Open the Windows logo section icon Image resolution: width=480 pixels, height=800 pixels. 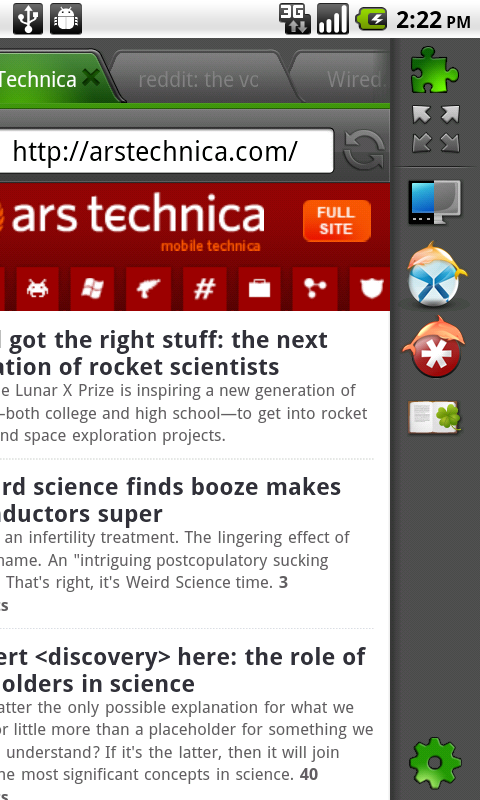click(x=92, y=289)
